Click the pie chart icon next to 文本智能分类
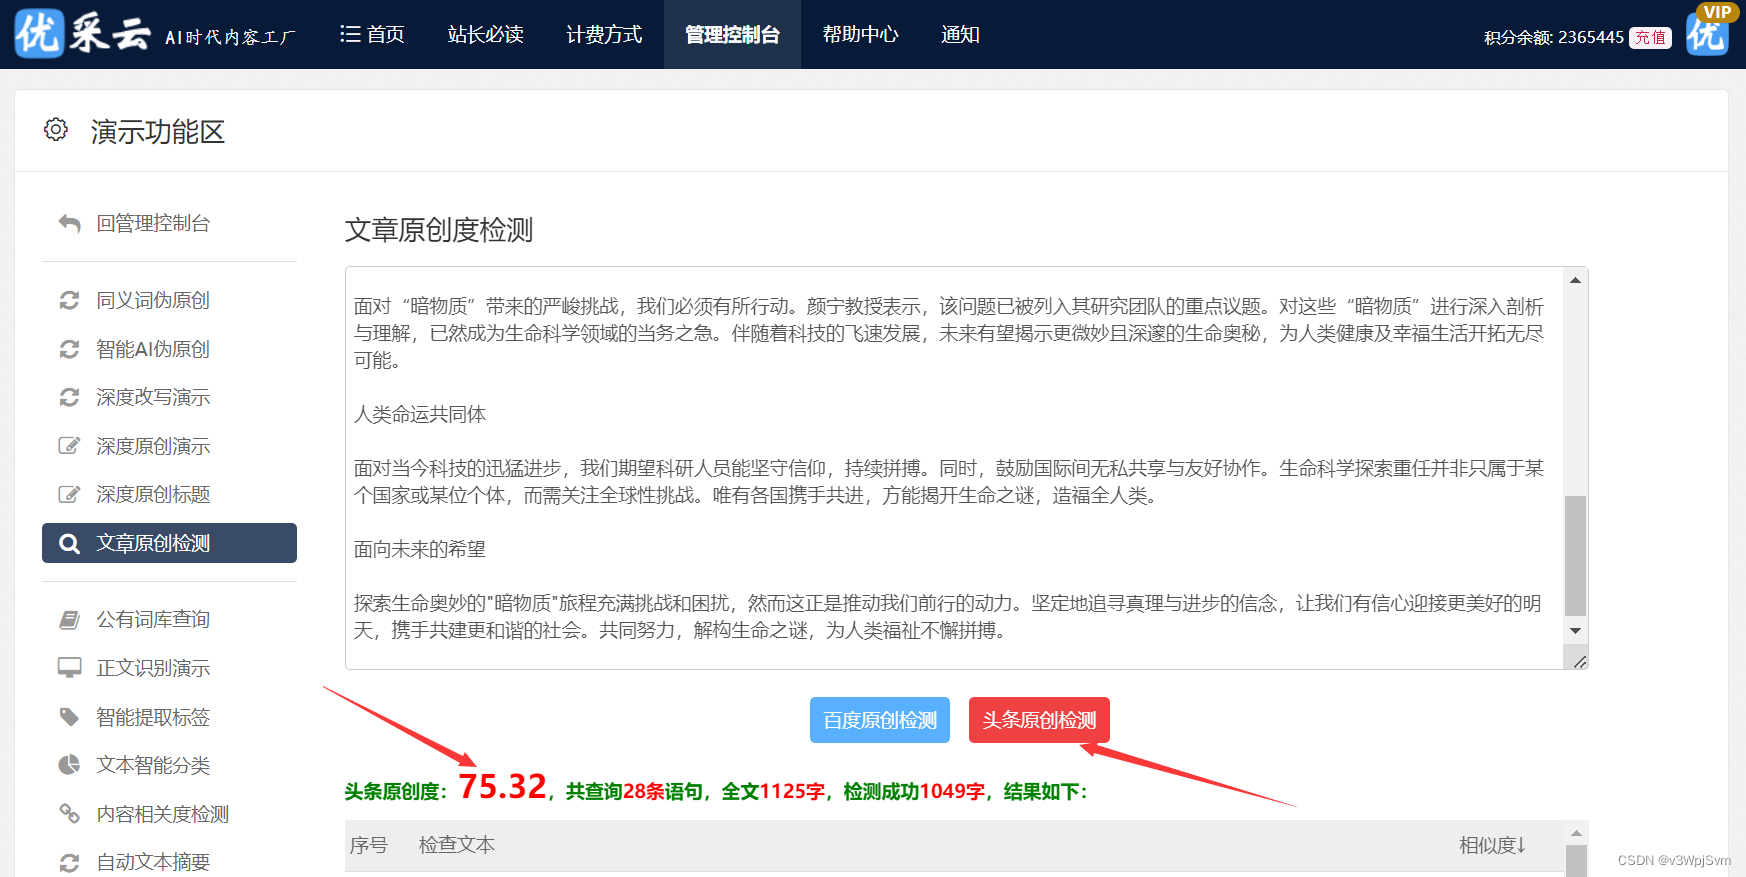1746x877 pixels. 69,765
